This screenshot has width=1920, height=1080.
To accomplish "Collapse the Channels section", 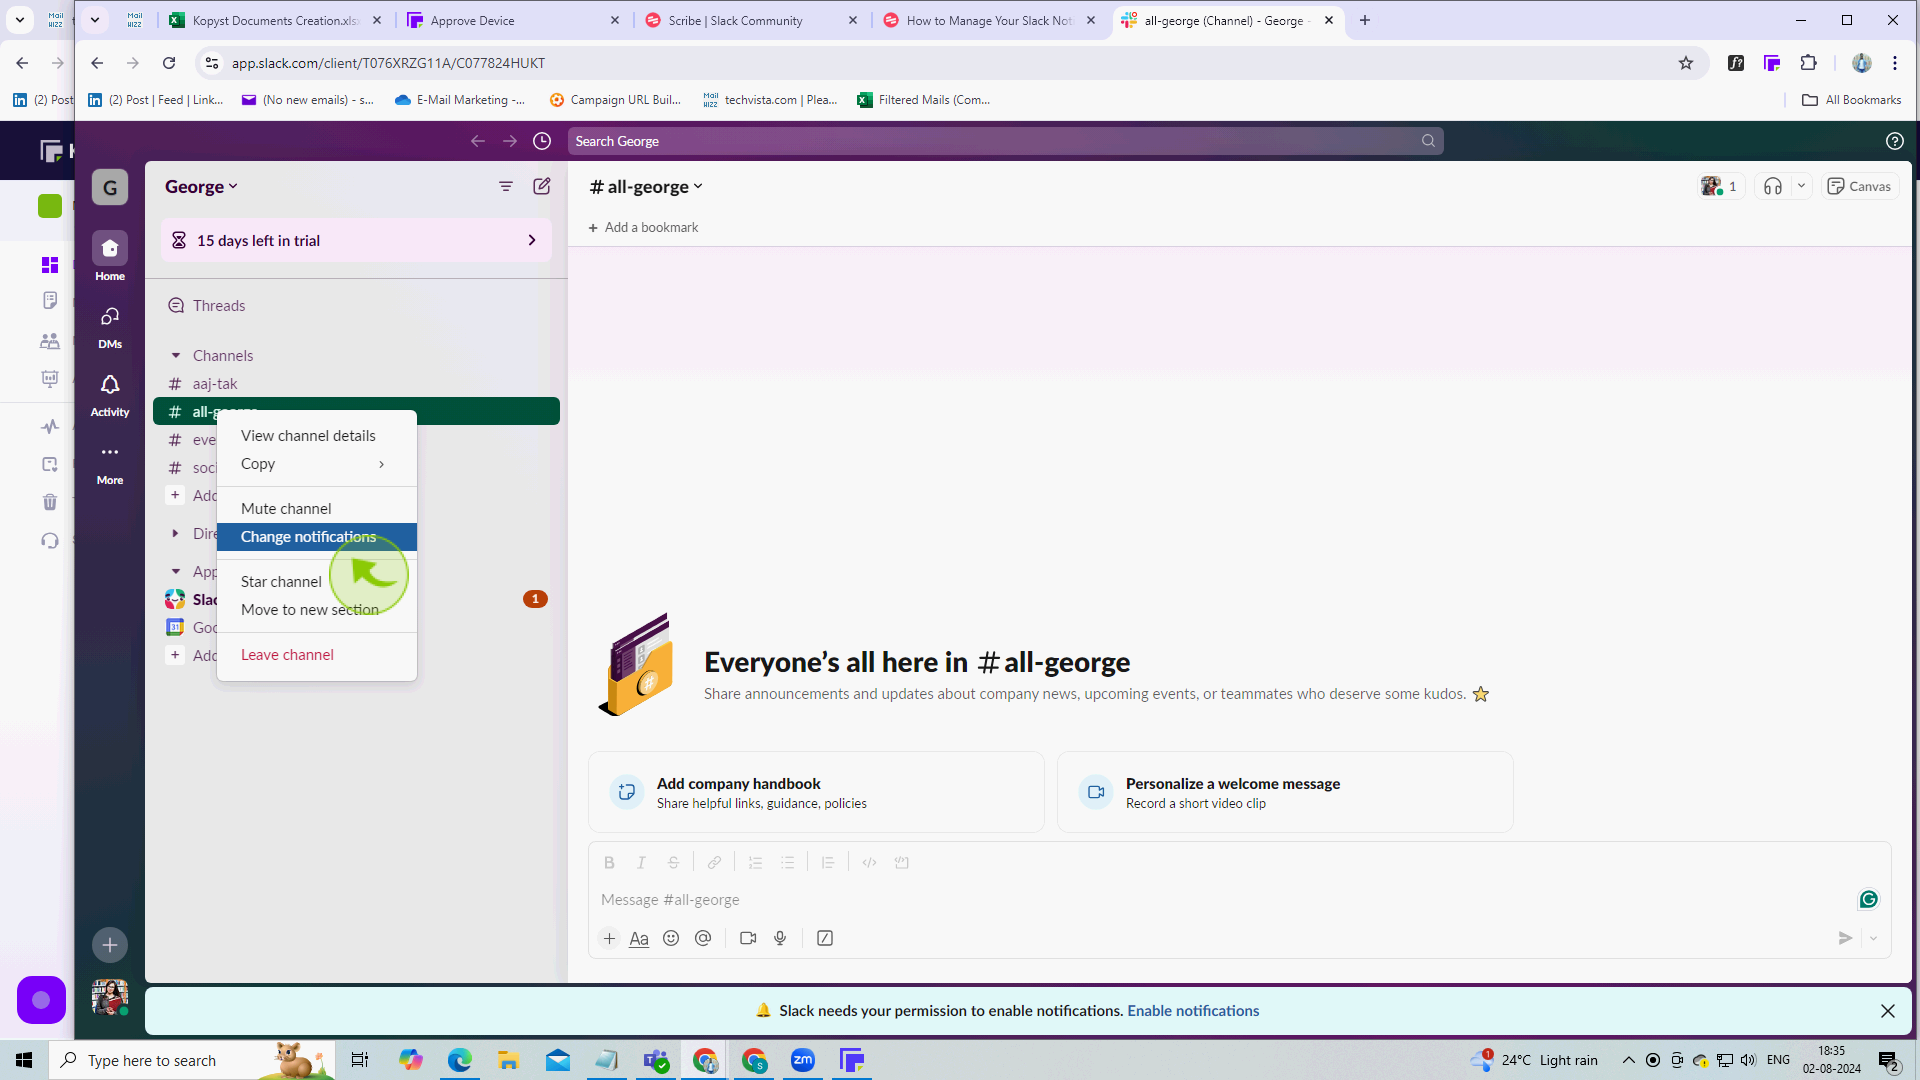I will click(x=176, y=356).
